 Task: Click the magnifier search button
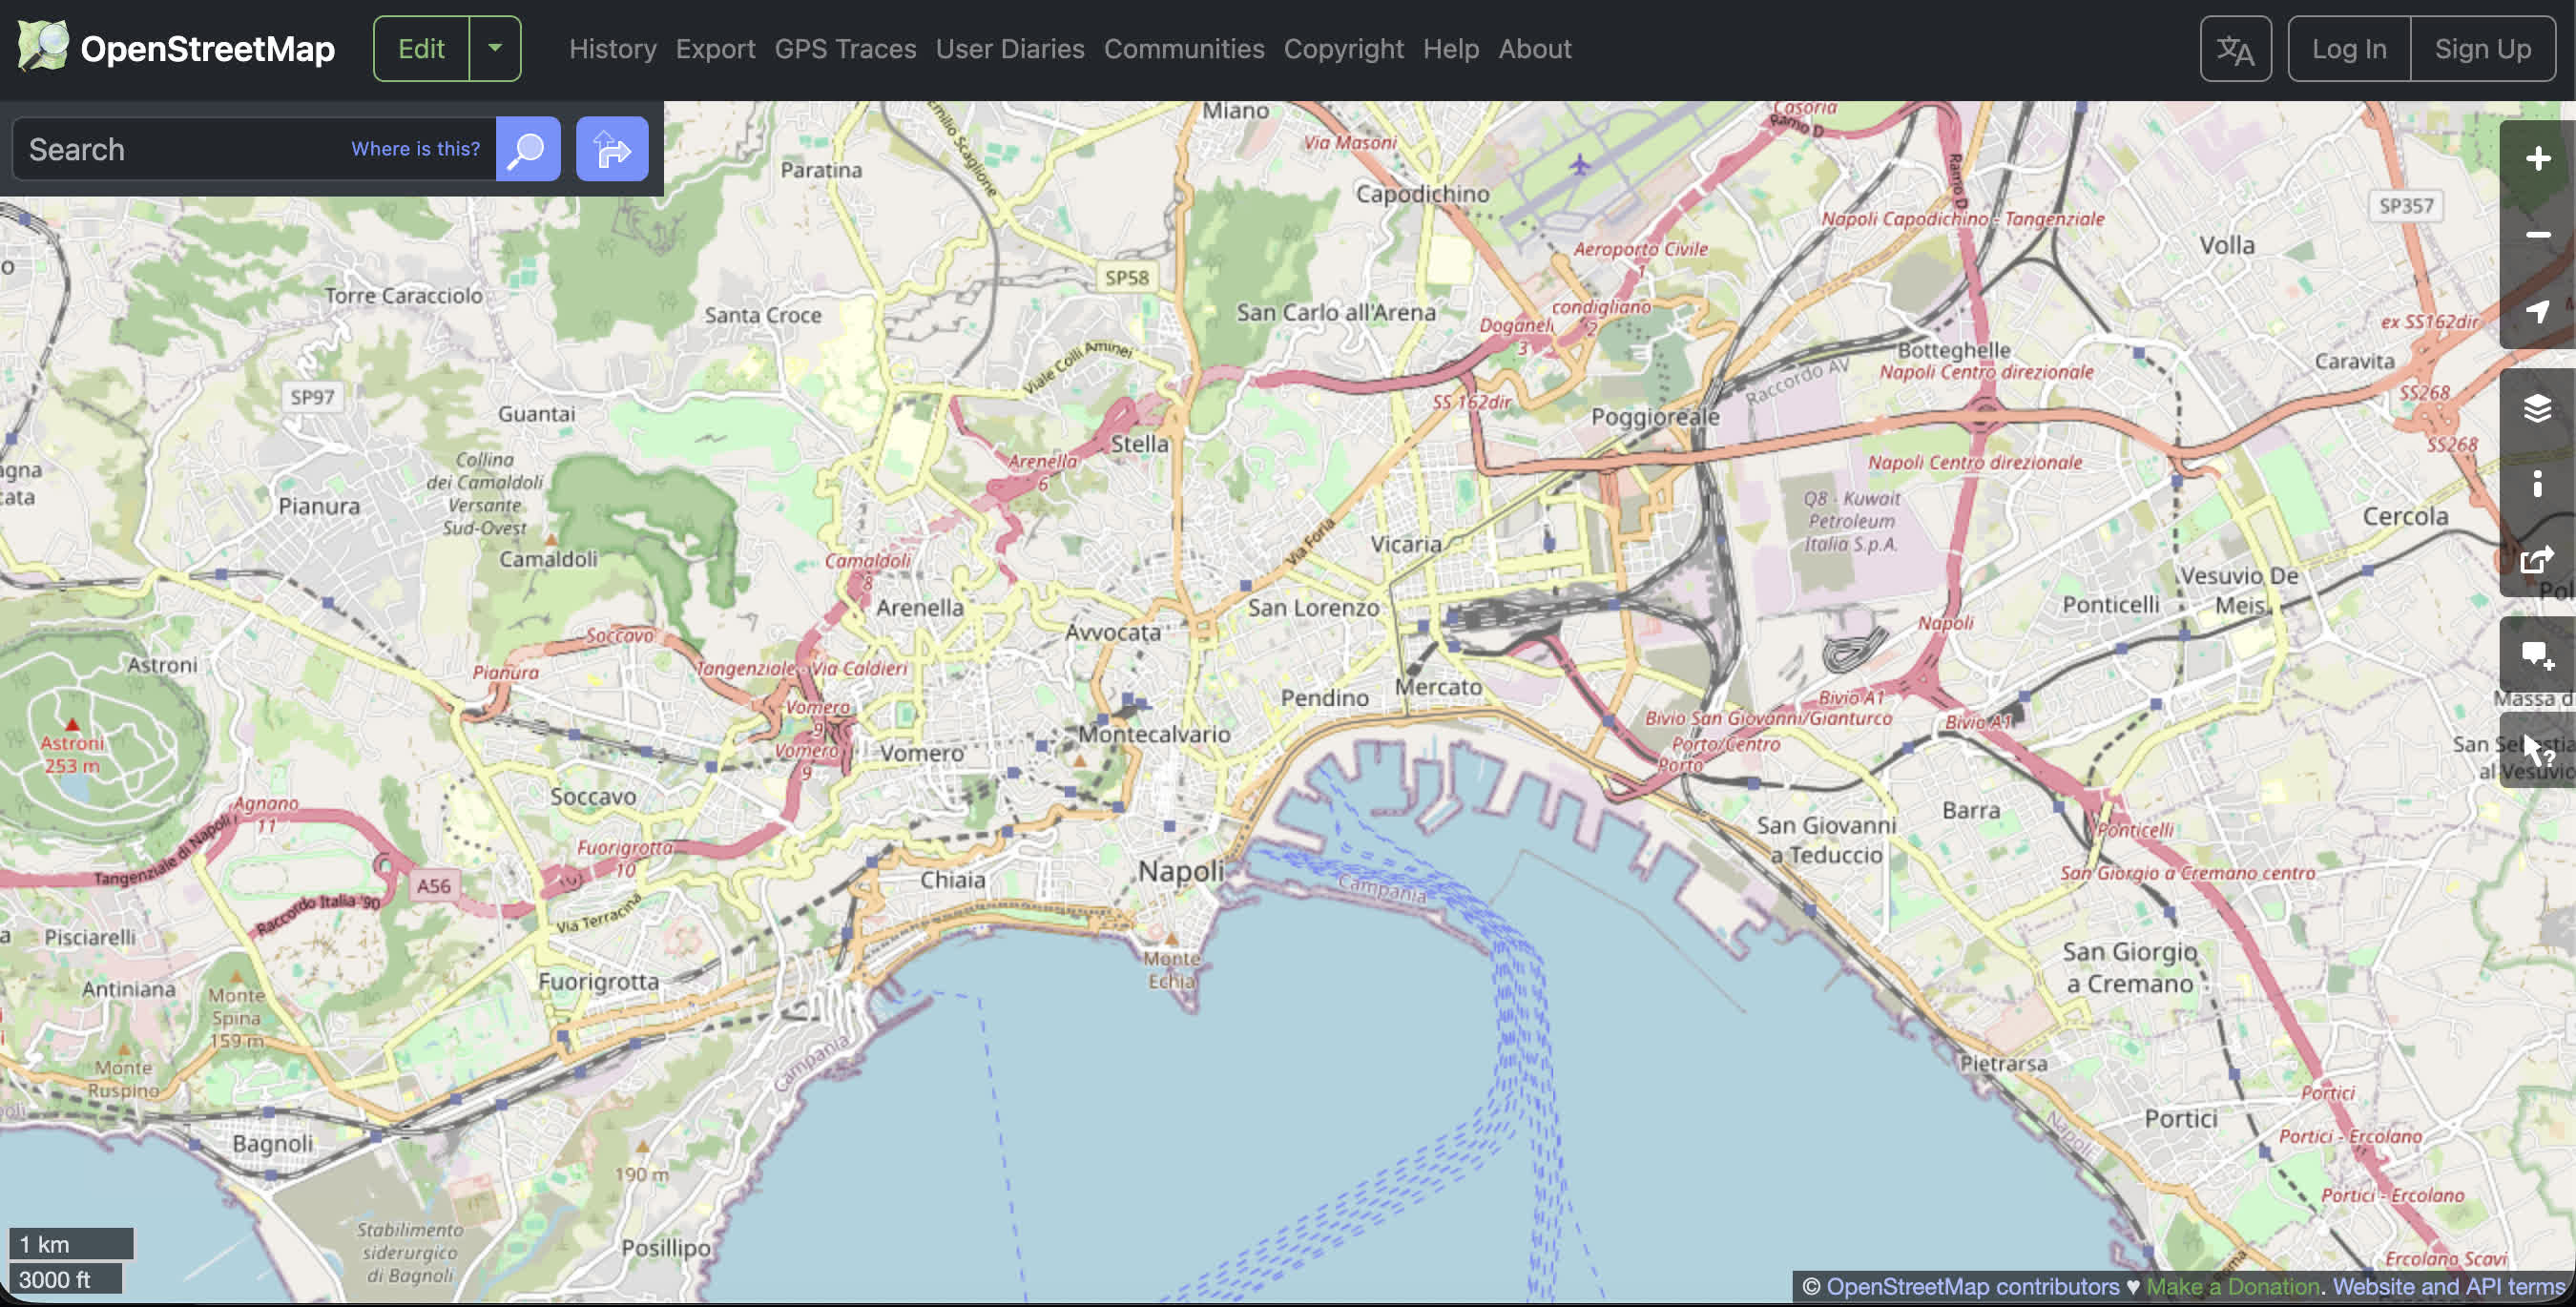527,149
